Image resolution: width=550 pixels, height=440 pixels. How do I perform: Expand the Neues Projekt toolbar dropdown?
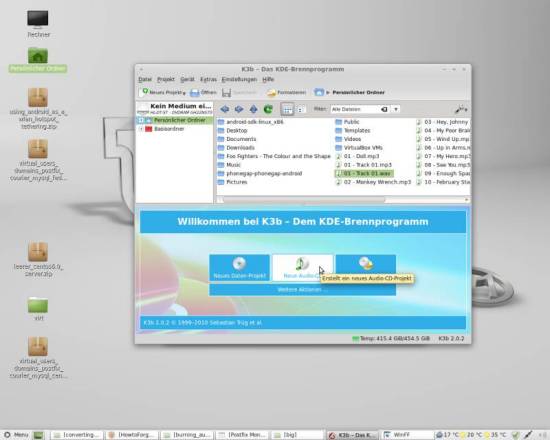pyautogui.click(x=184, y=93)
